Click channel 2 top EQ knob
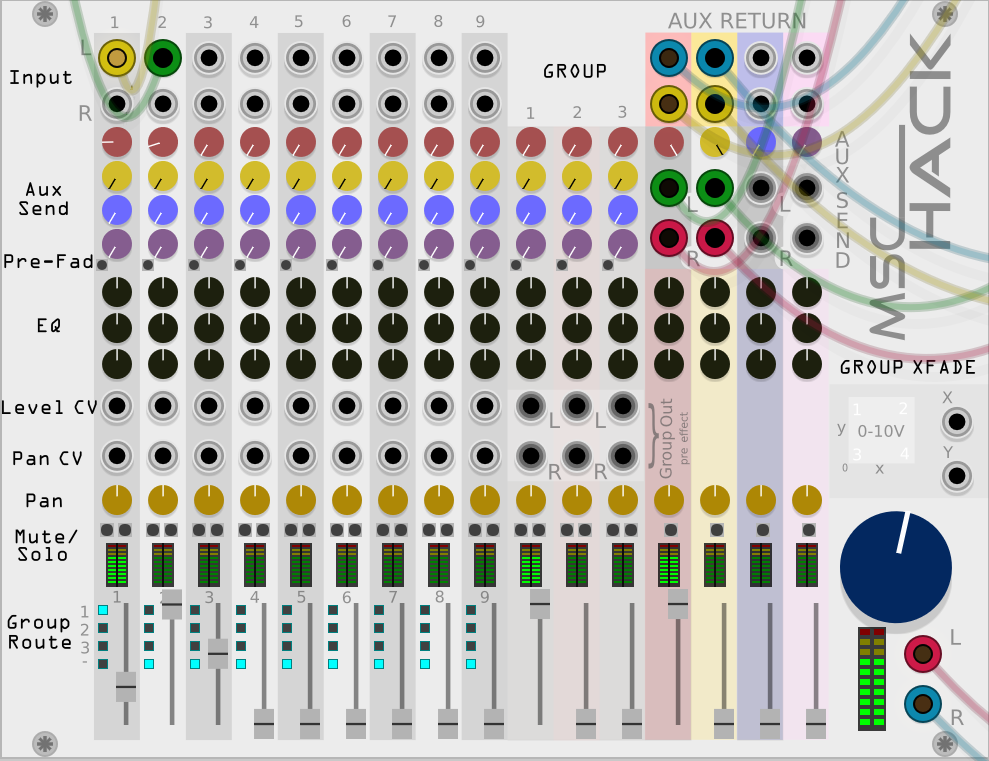989x761 pixels. click(163, 292)
